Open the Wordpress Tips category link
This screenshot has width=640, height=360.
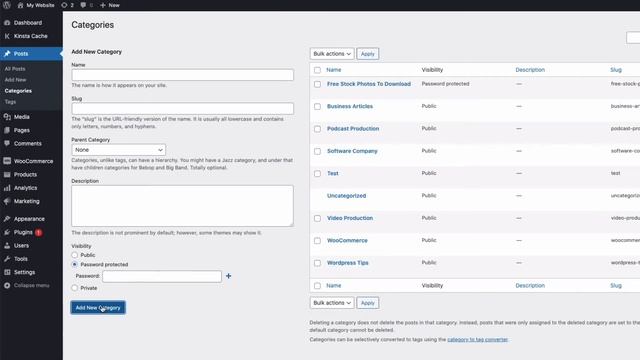(348, 263)
